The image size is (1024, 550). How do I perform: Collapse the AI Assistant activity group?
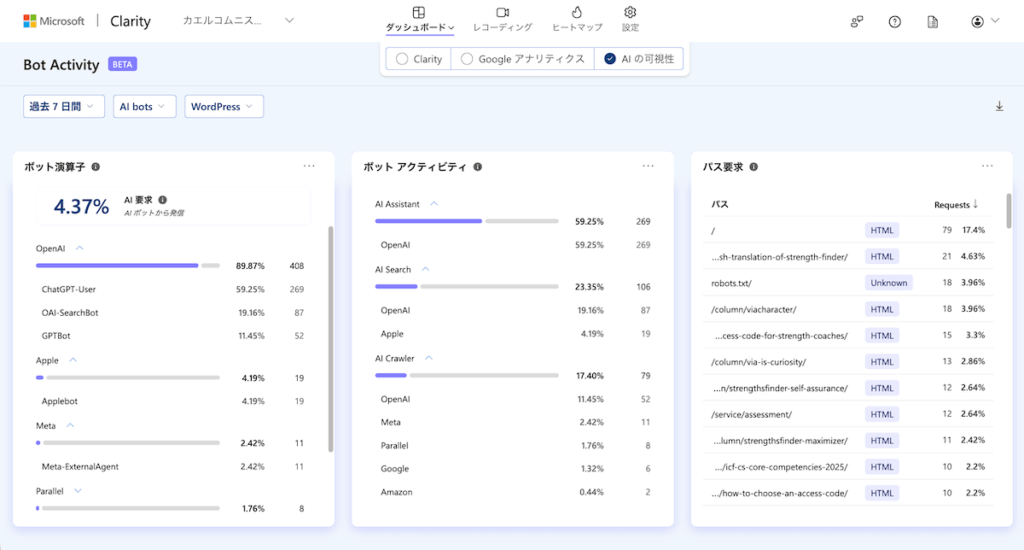(434, 204)
